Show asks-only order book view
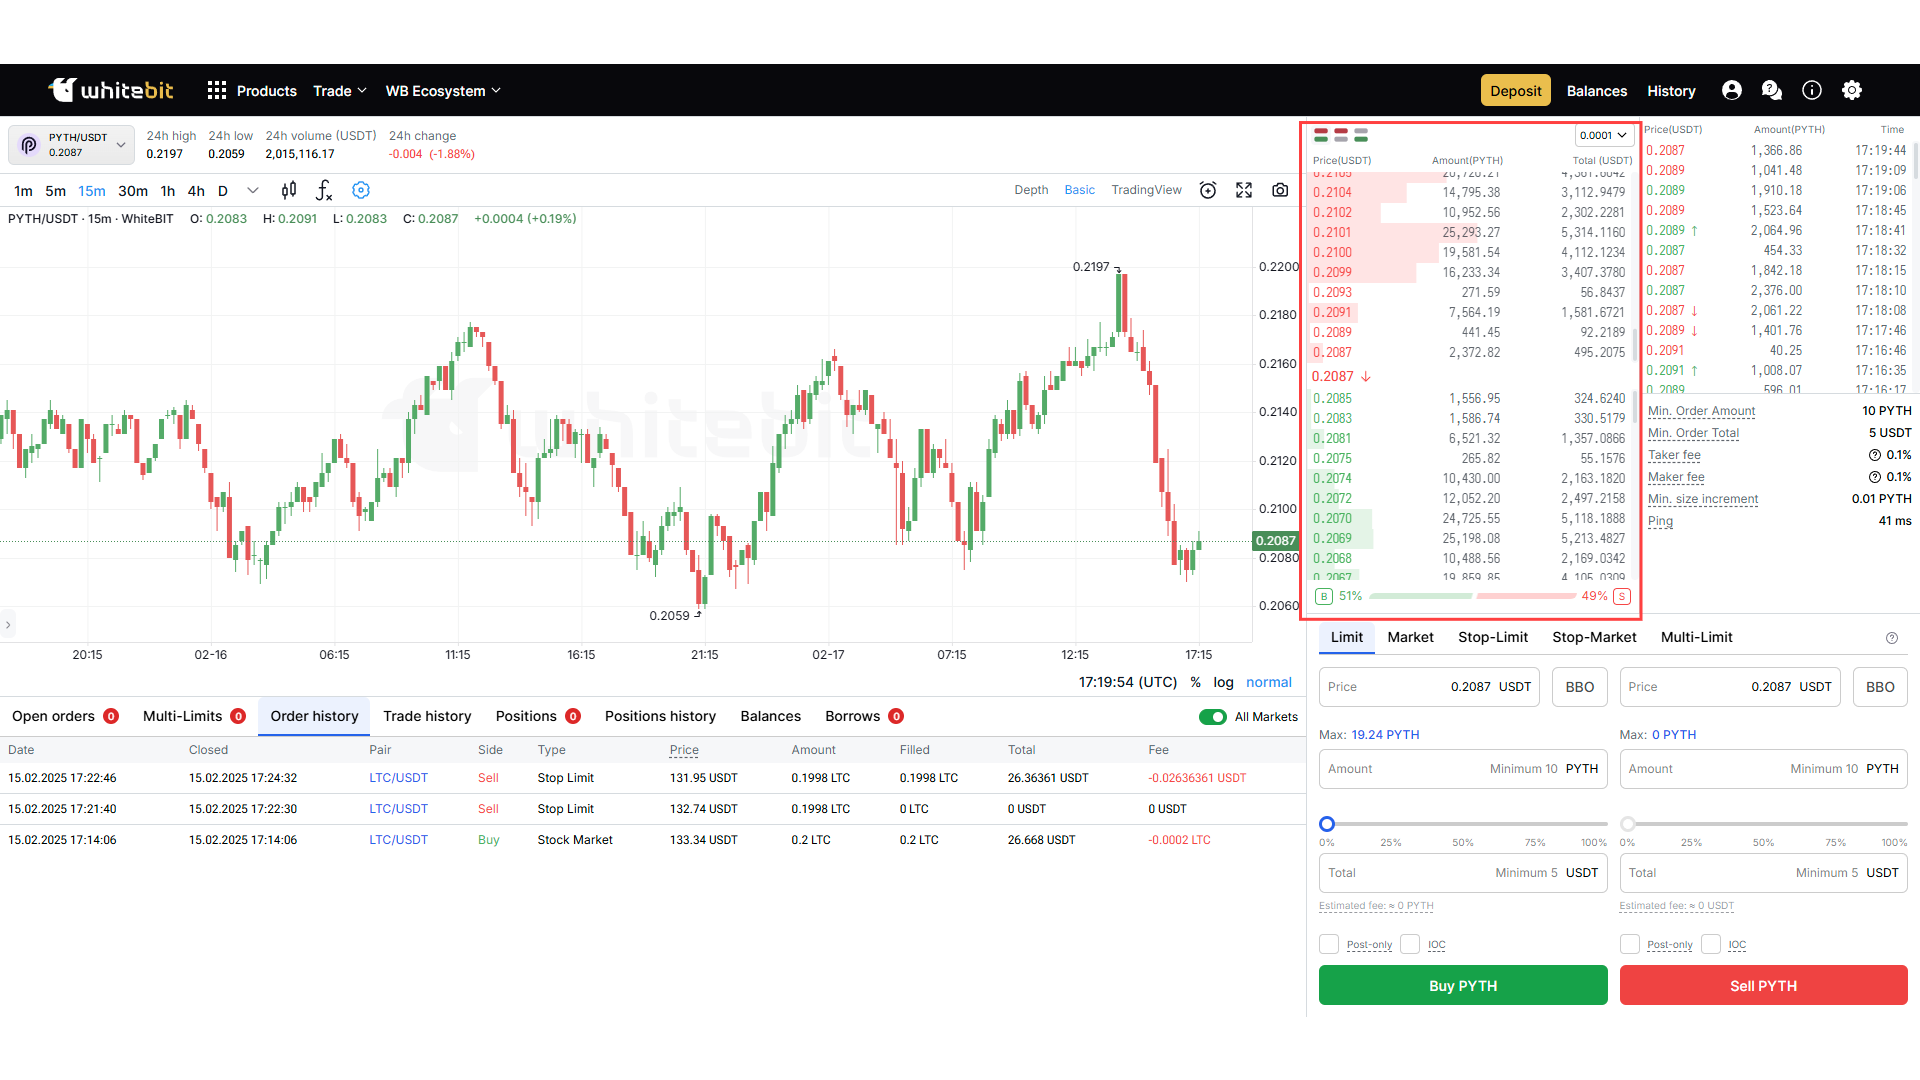This screenshot has height=1080, width=1920. pyautogui.click(x=1341, y=135)
